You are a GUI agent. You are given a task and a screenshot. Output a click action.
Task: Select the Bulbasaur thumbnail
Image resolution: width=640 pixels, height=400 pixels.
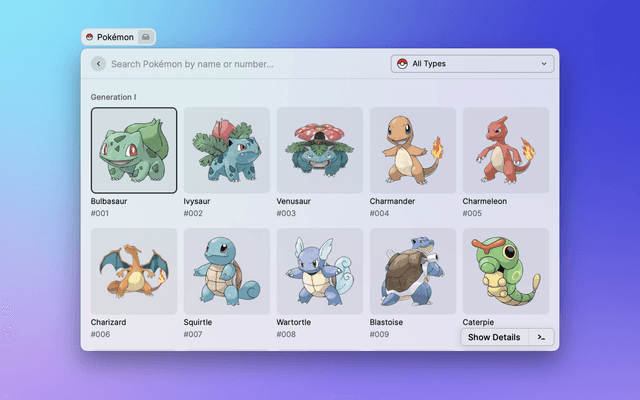[134, 150]
